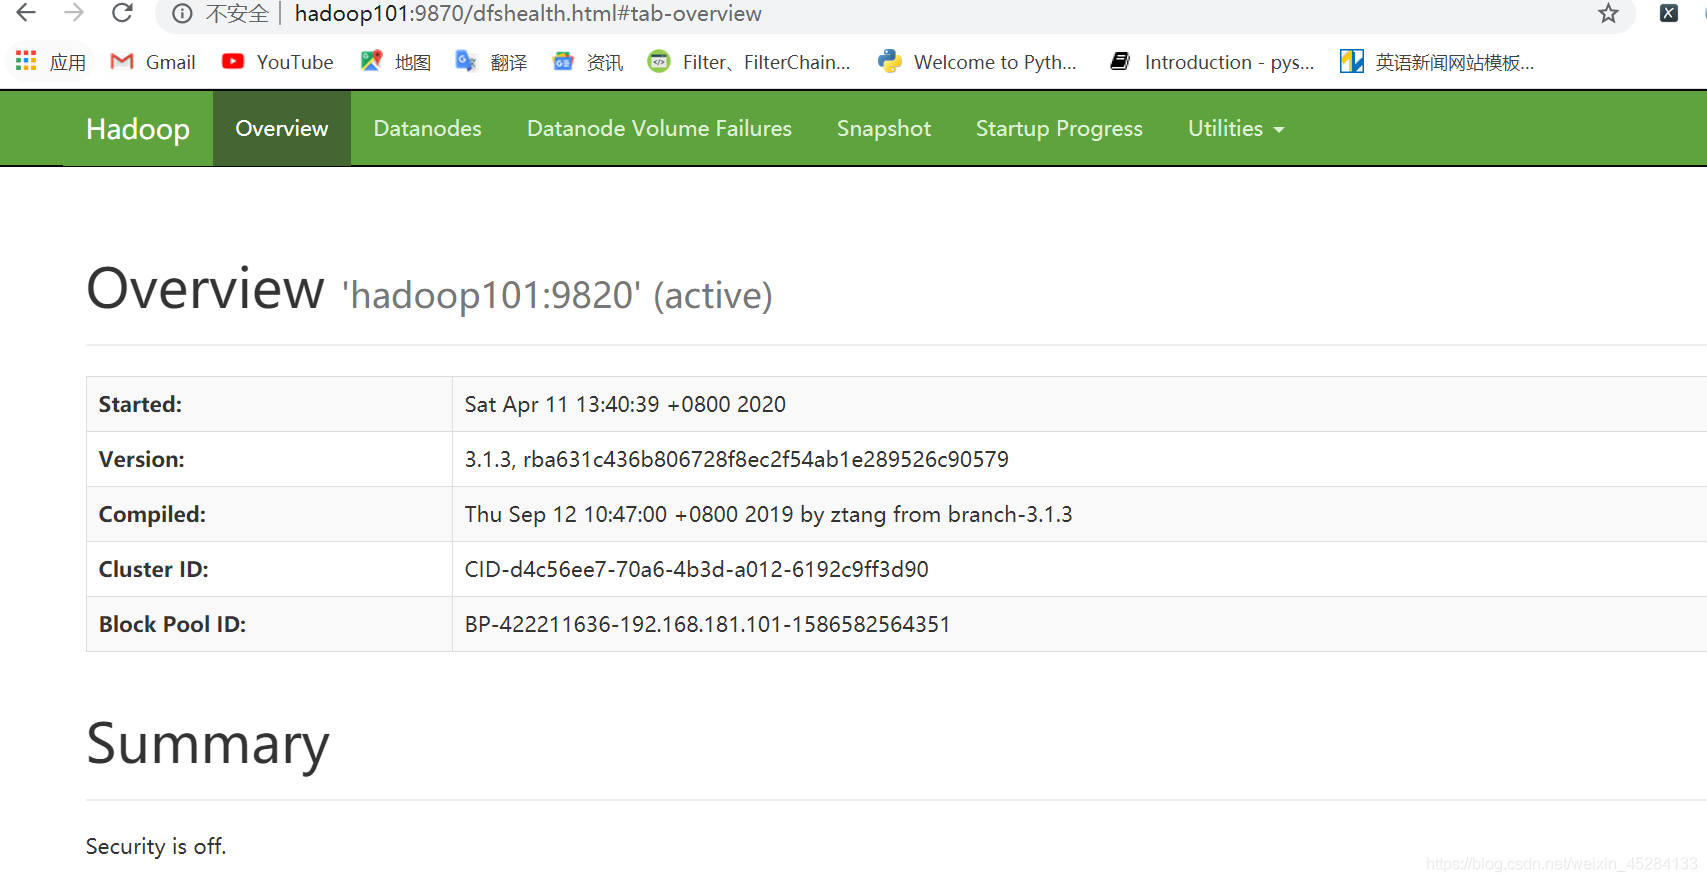Open the Introduction - pys... bookmark

pos(1212,62)
